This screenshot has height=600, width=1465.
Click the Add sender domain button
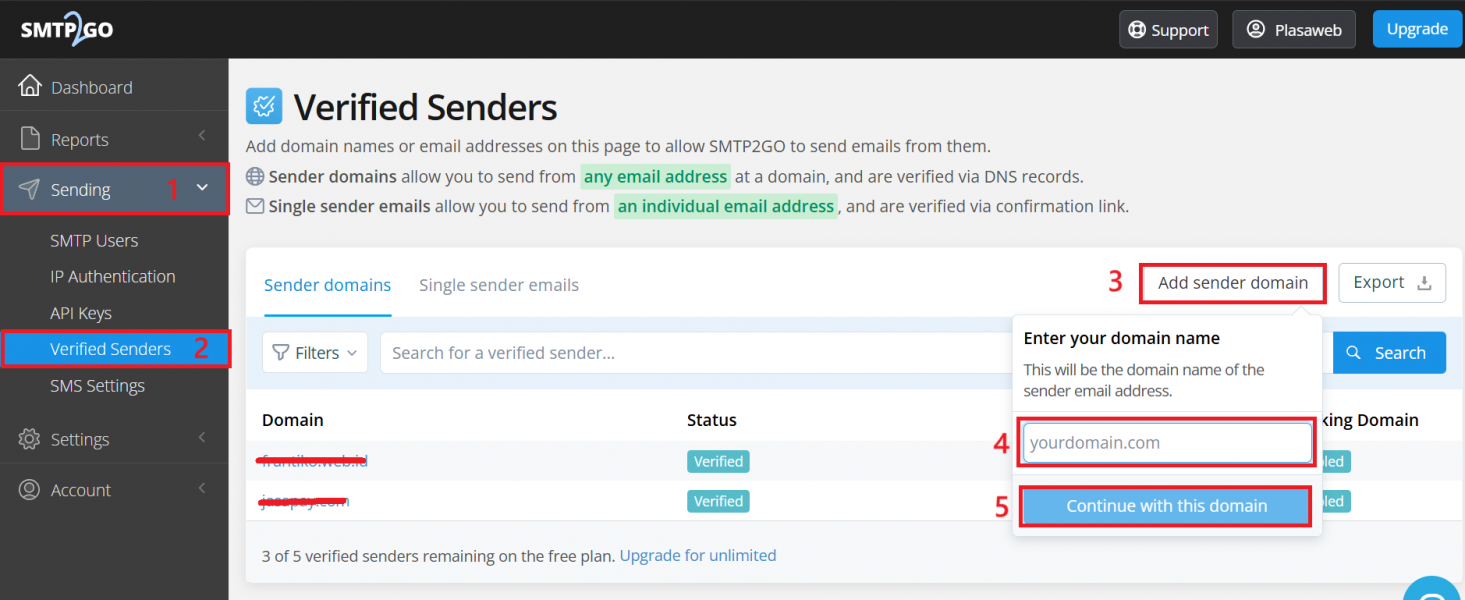click(x=1233, y=283)
